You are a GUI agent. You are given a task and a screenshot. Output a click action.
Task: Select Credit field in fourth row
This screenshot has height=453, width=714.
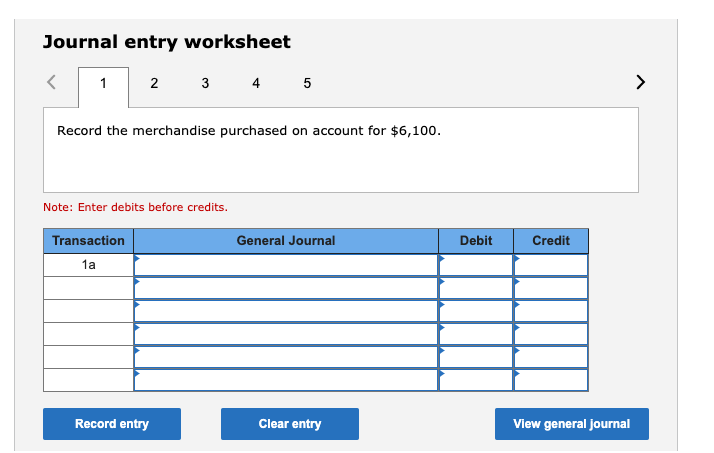point(551,334)
